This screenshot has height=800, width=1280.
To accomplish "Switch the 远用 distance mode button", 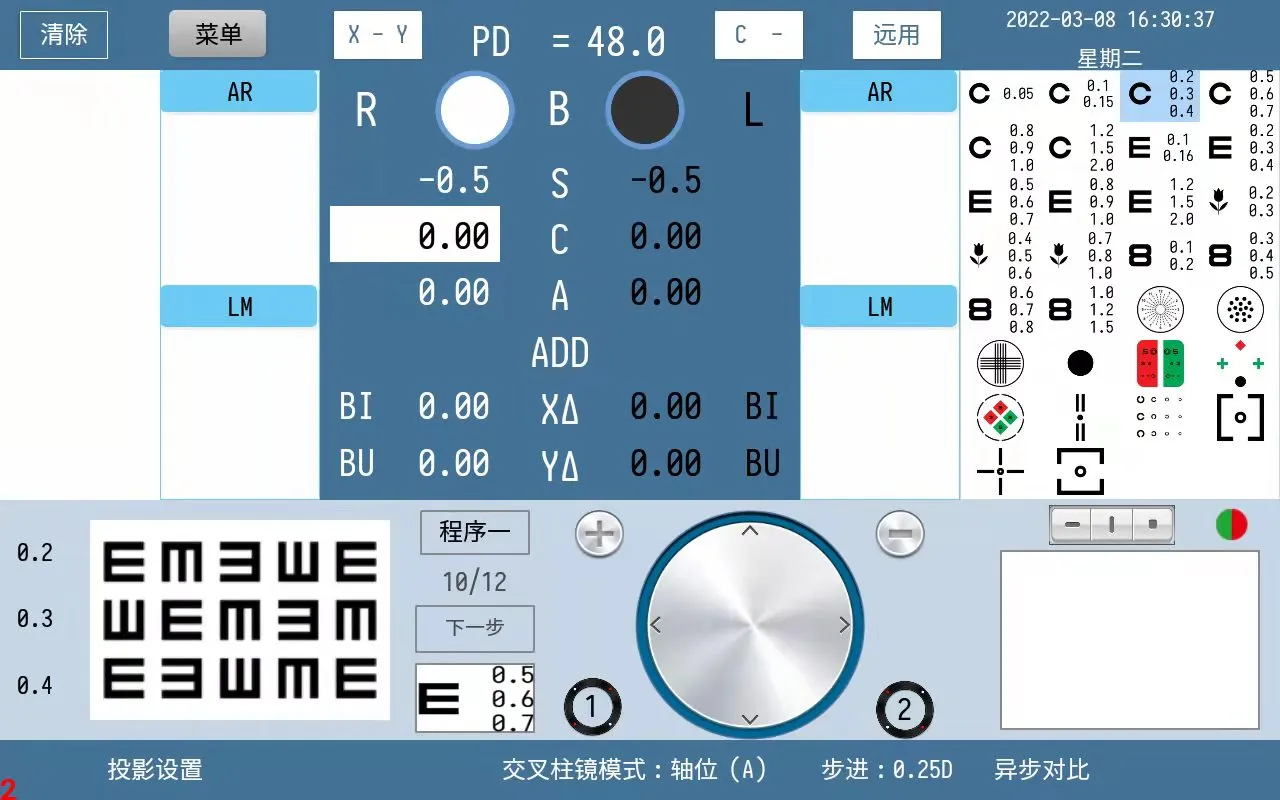I will pyautogui.click(x=896, y=35).
